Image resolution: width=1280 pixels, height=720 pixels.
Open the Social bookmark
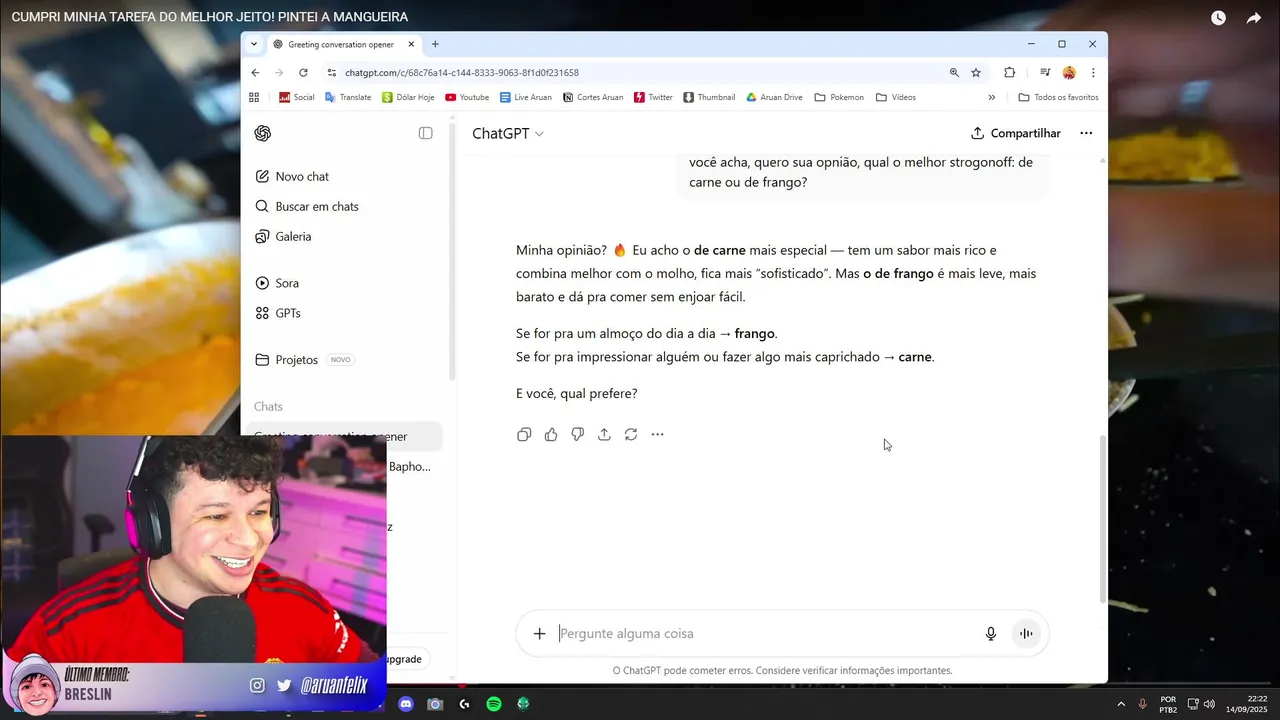click(296, 97)
